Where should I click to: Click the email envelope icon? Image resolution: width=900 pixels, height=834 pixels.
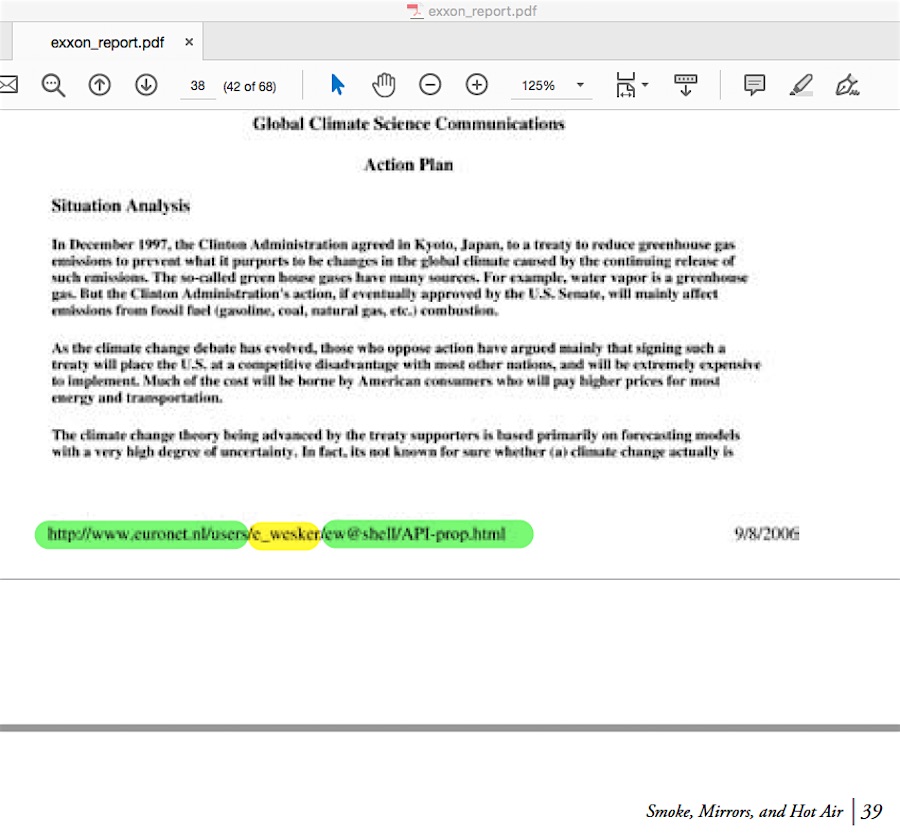click(x=8, y=85)
